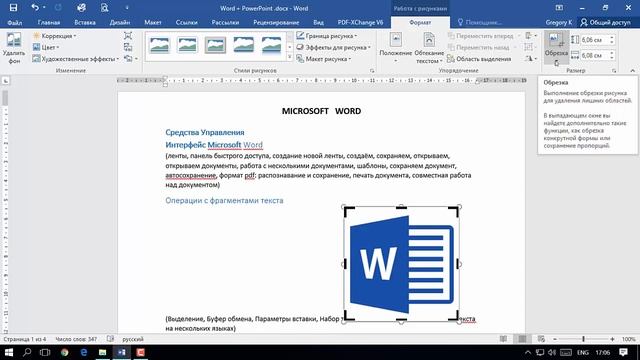The width and height of the screenshot is (640, 360).
Task: Click the tab stop selector icon
Action: click(x=6, y=81)
